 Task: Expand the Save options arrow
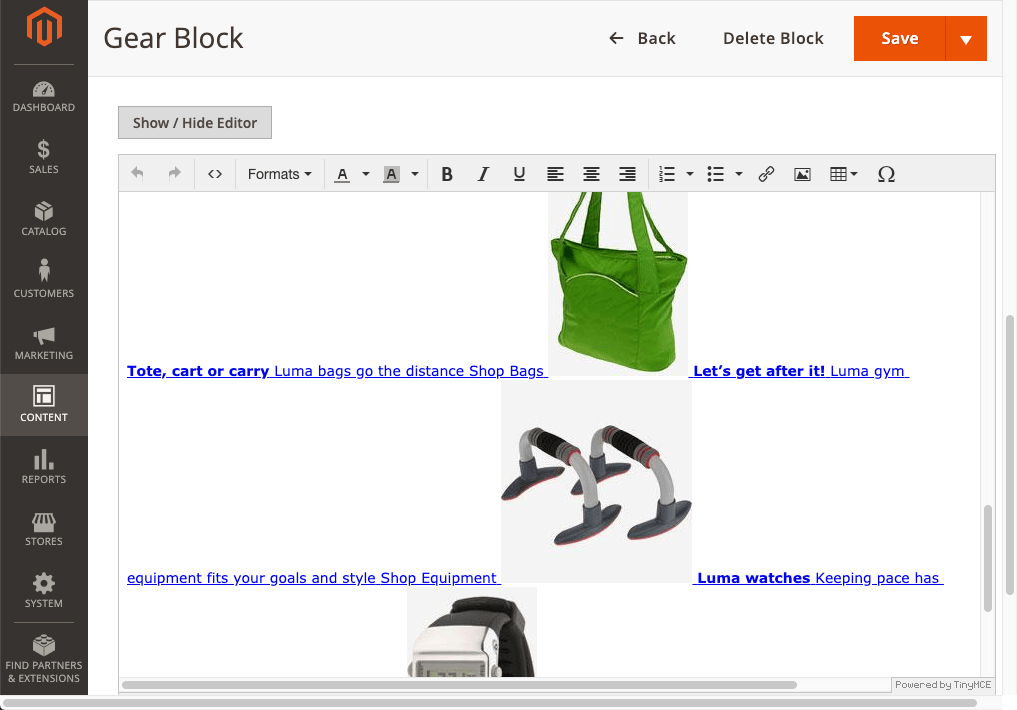click(966, 39)
